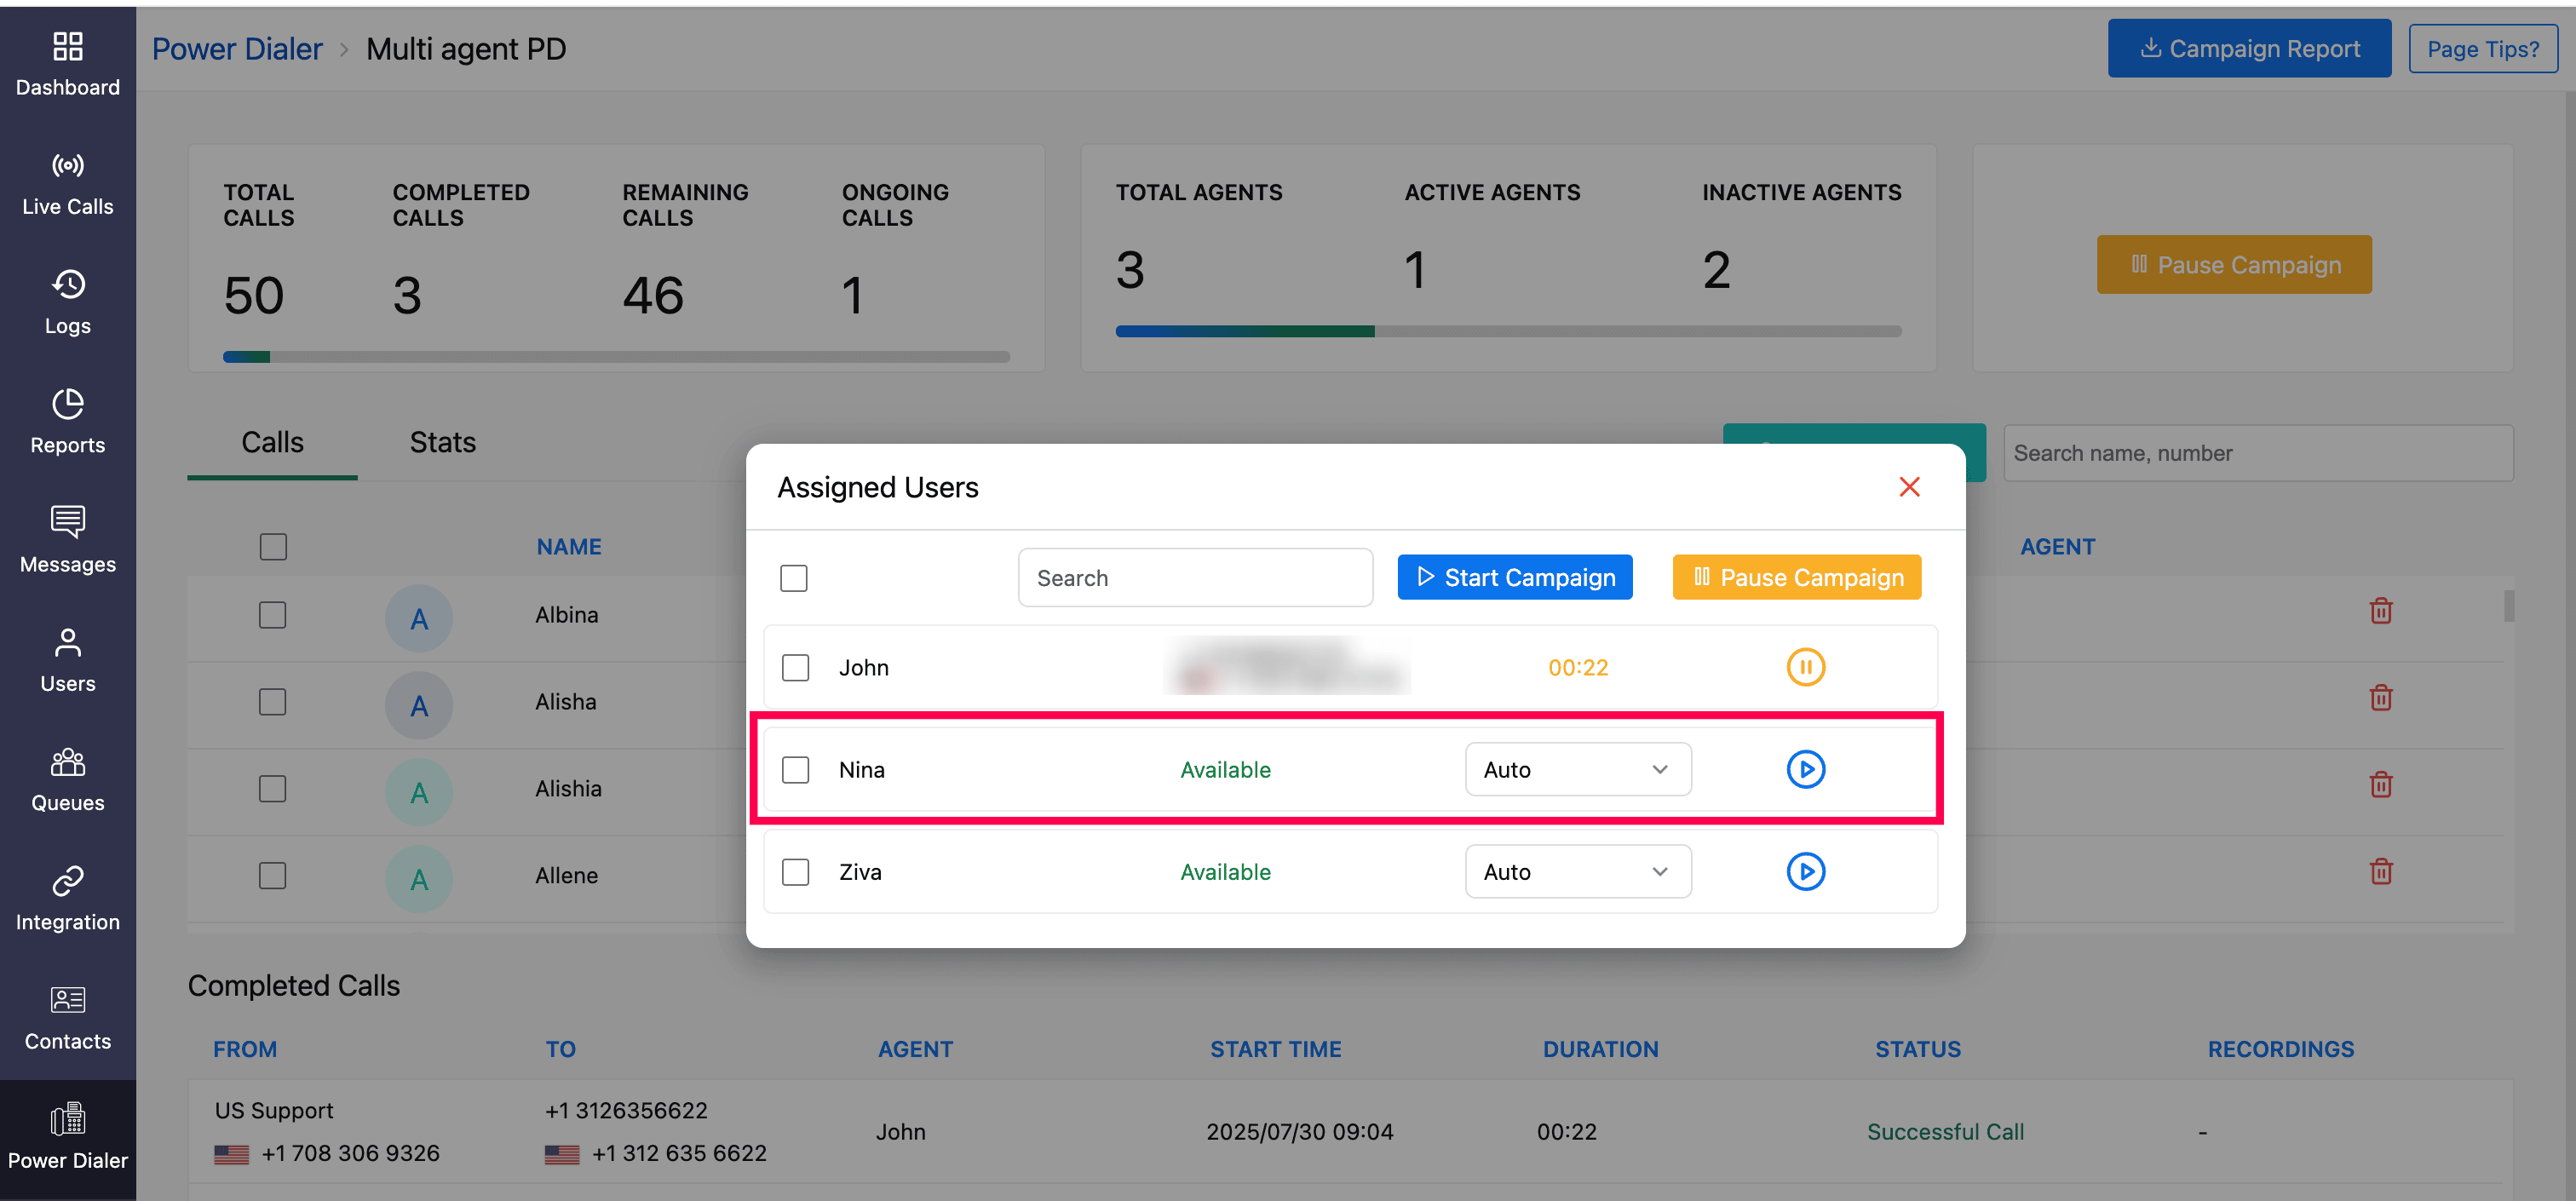Expand Nina's Auto dropdown
The image size is (2576, 1201).
1577,769
